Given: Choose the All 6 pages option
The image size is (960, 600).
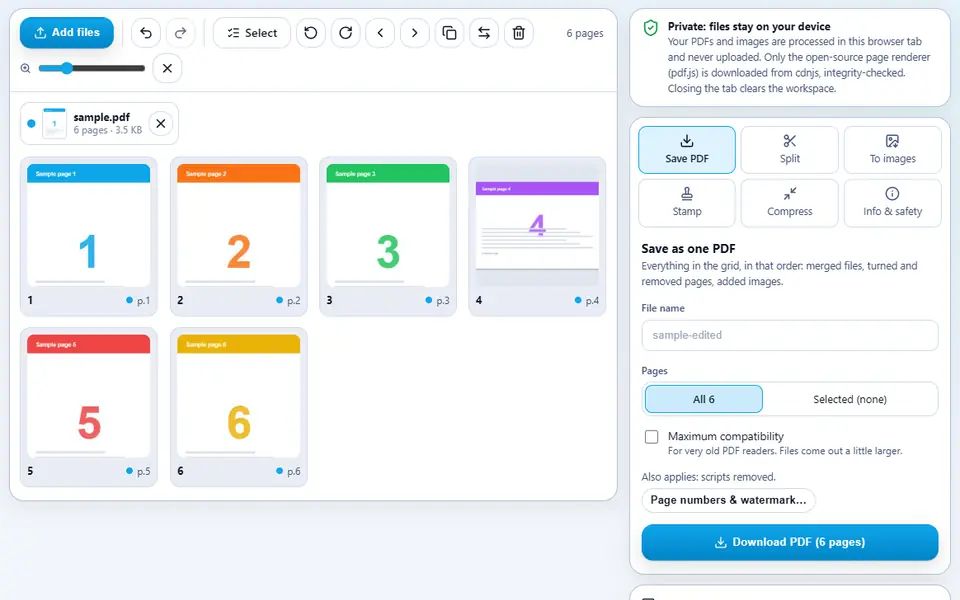Looking at the screenshot, I should pyautogui.click(x=703, y=399).
